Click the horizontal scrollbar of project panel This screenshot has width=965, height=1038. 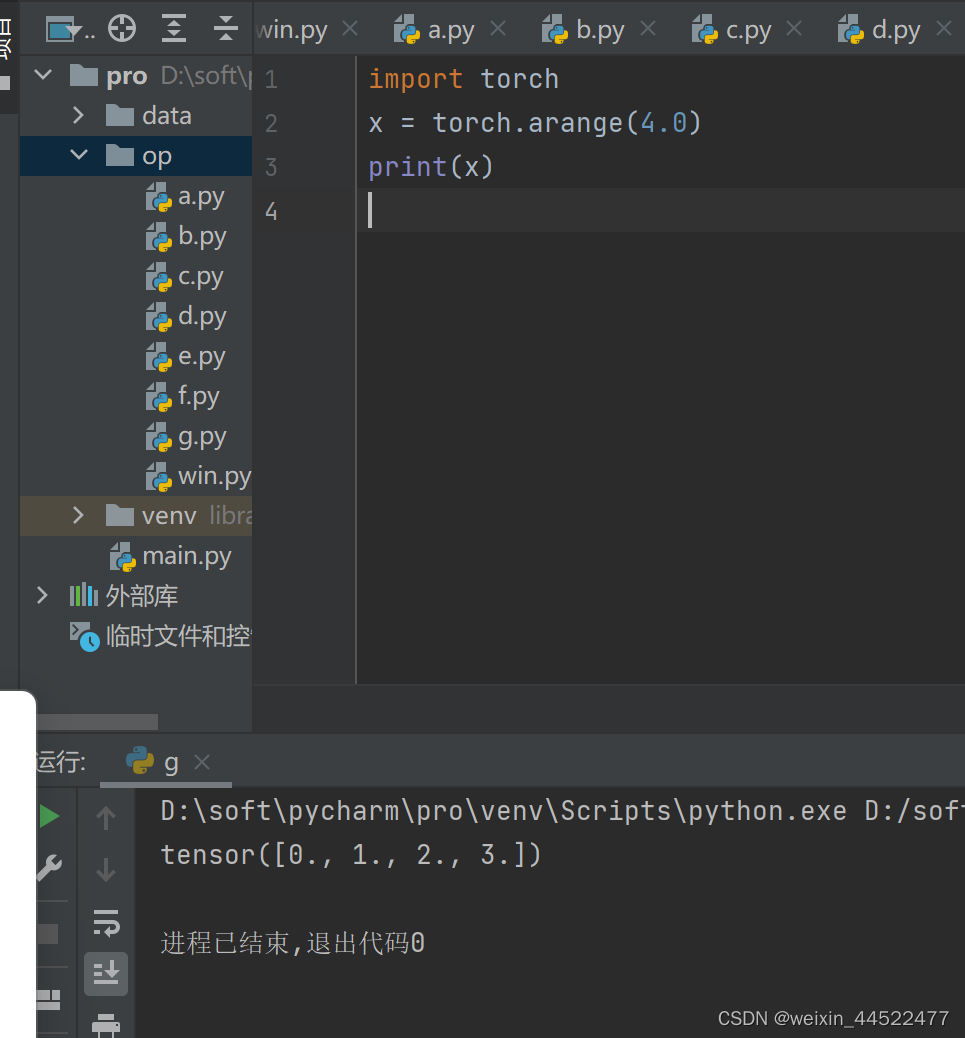coord(97,722)
